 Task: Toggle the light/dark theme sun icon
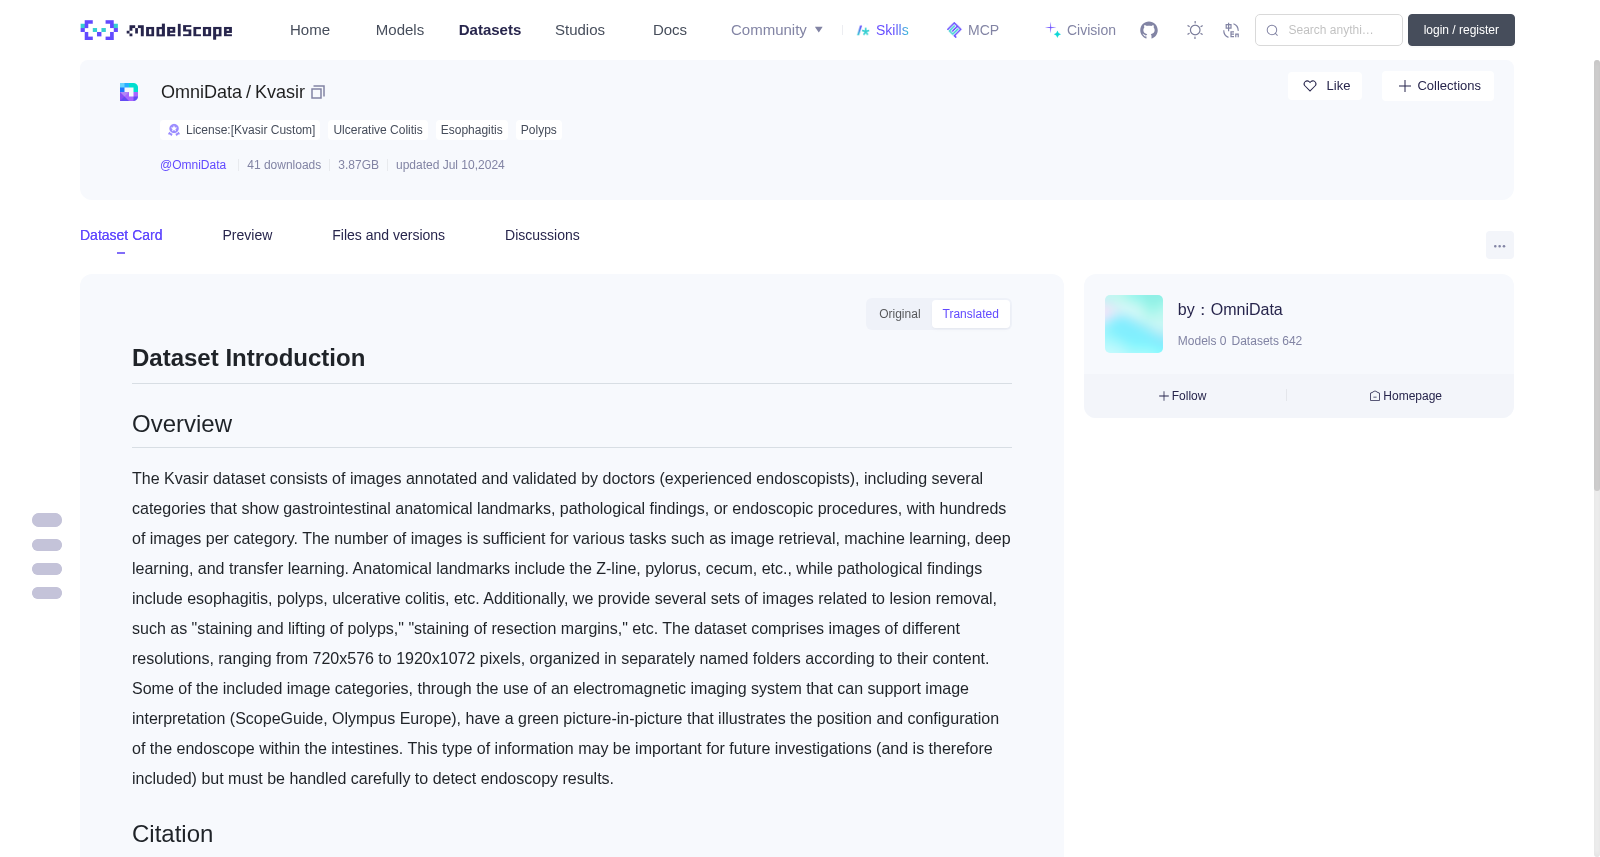click(x=1195, y=30)
